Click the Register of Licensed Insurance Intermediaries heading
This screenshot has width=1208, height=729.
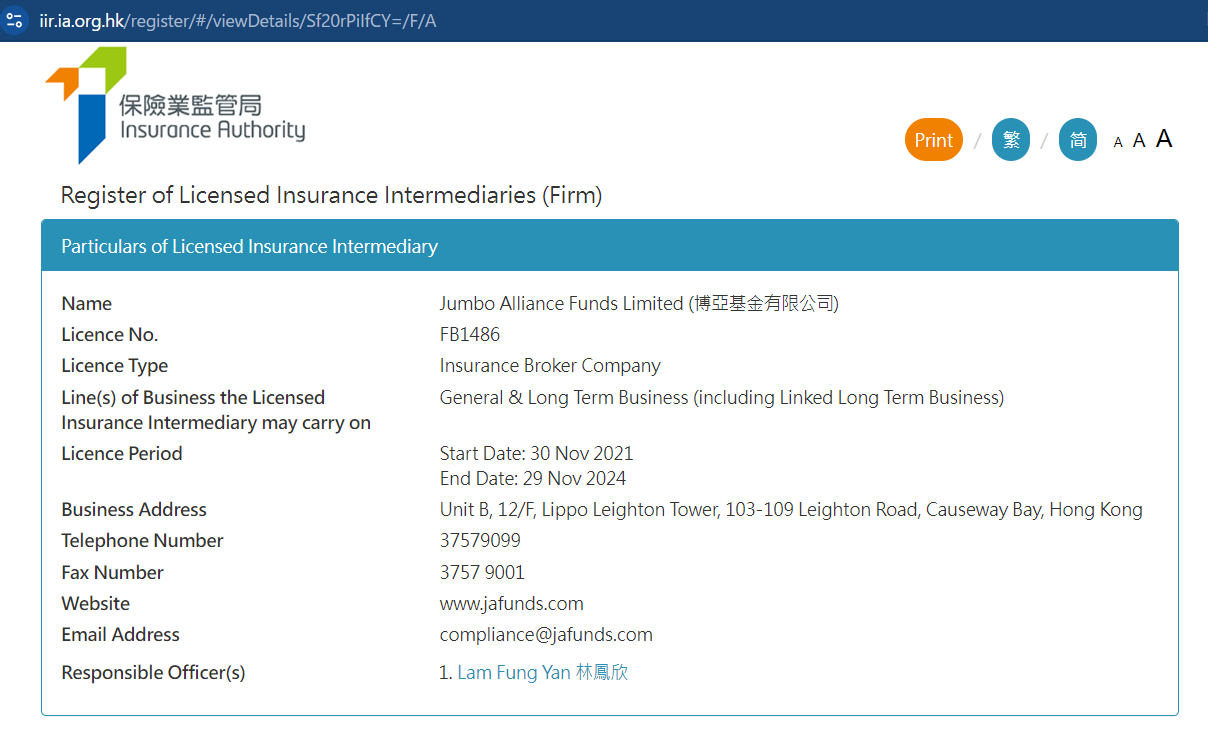pyautogui.click(x=331, y=195)
